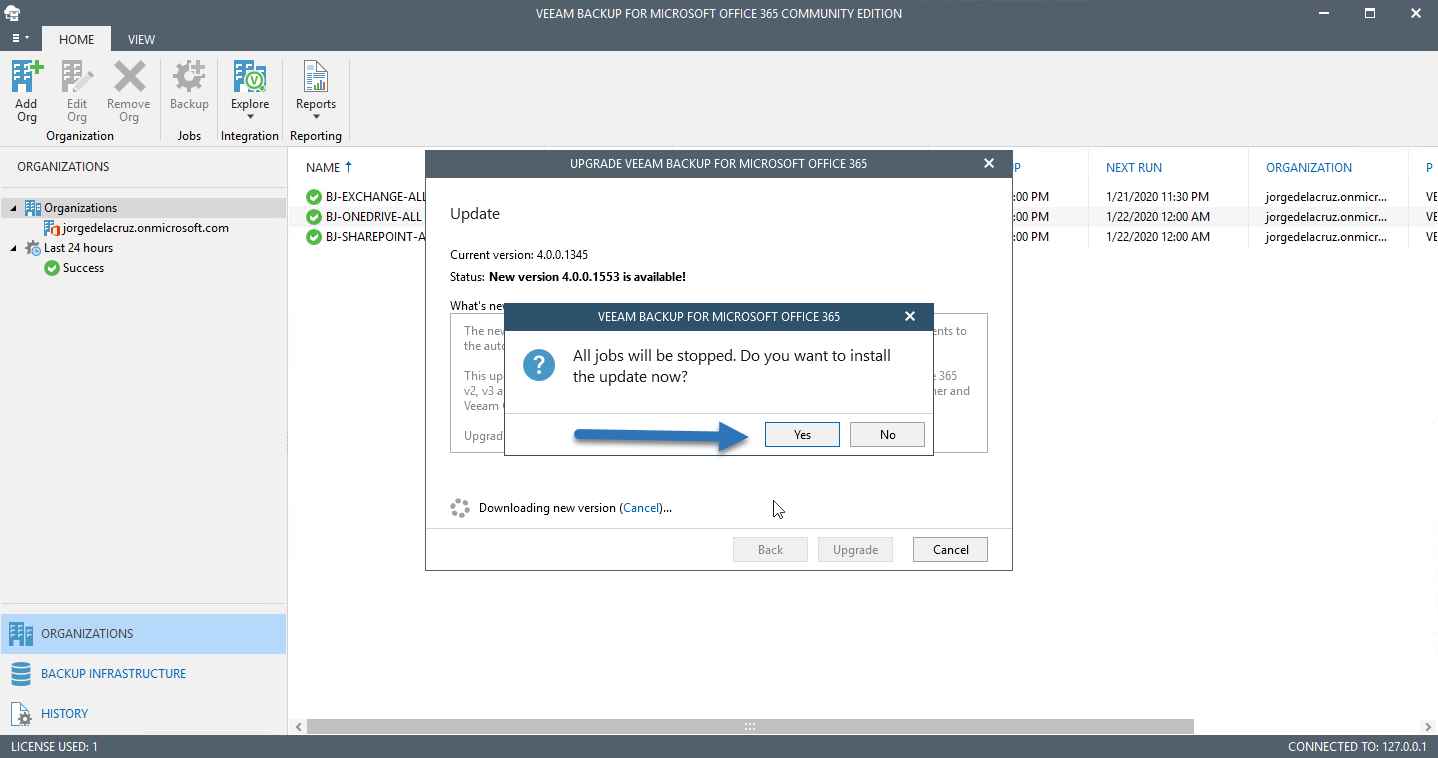Click the blue question mark icon in the dialog
Image resolution: width=1438 pixels, height=758 pixels.
tap(539, 365)
